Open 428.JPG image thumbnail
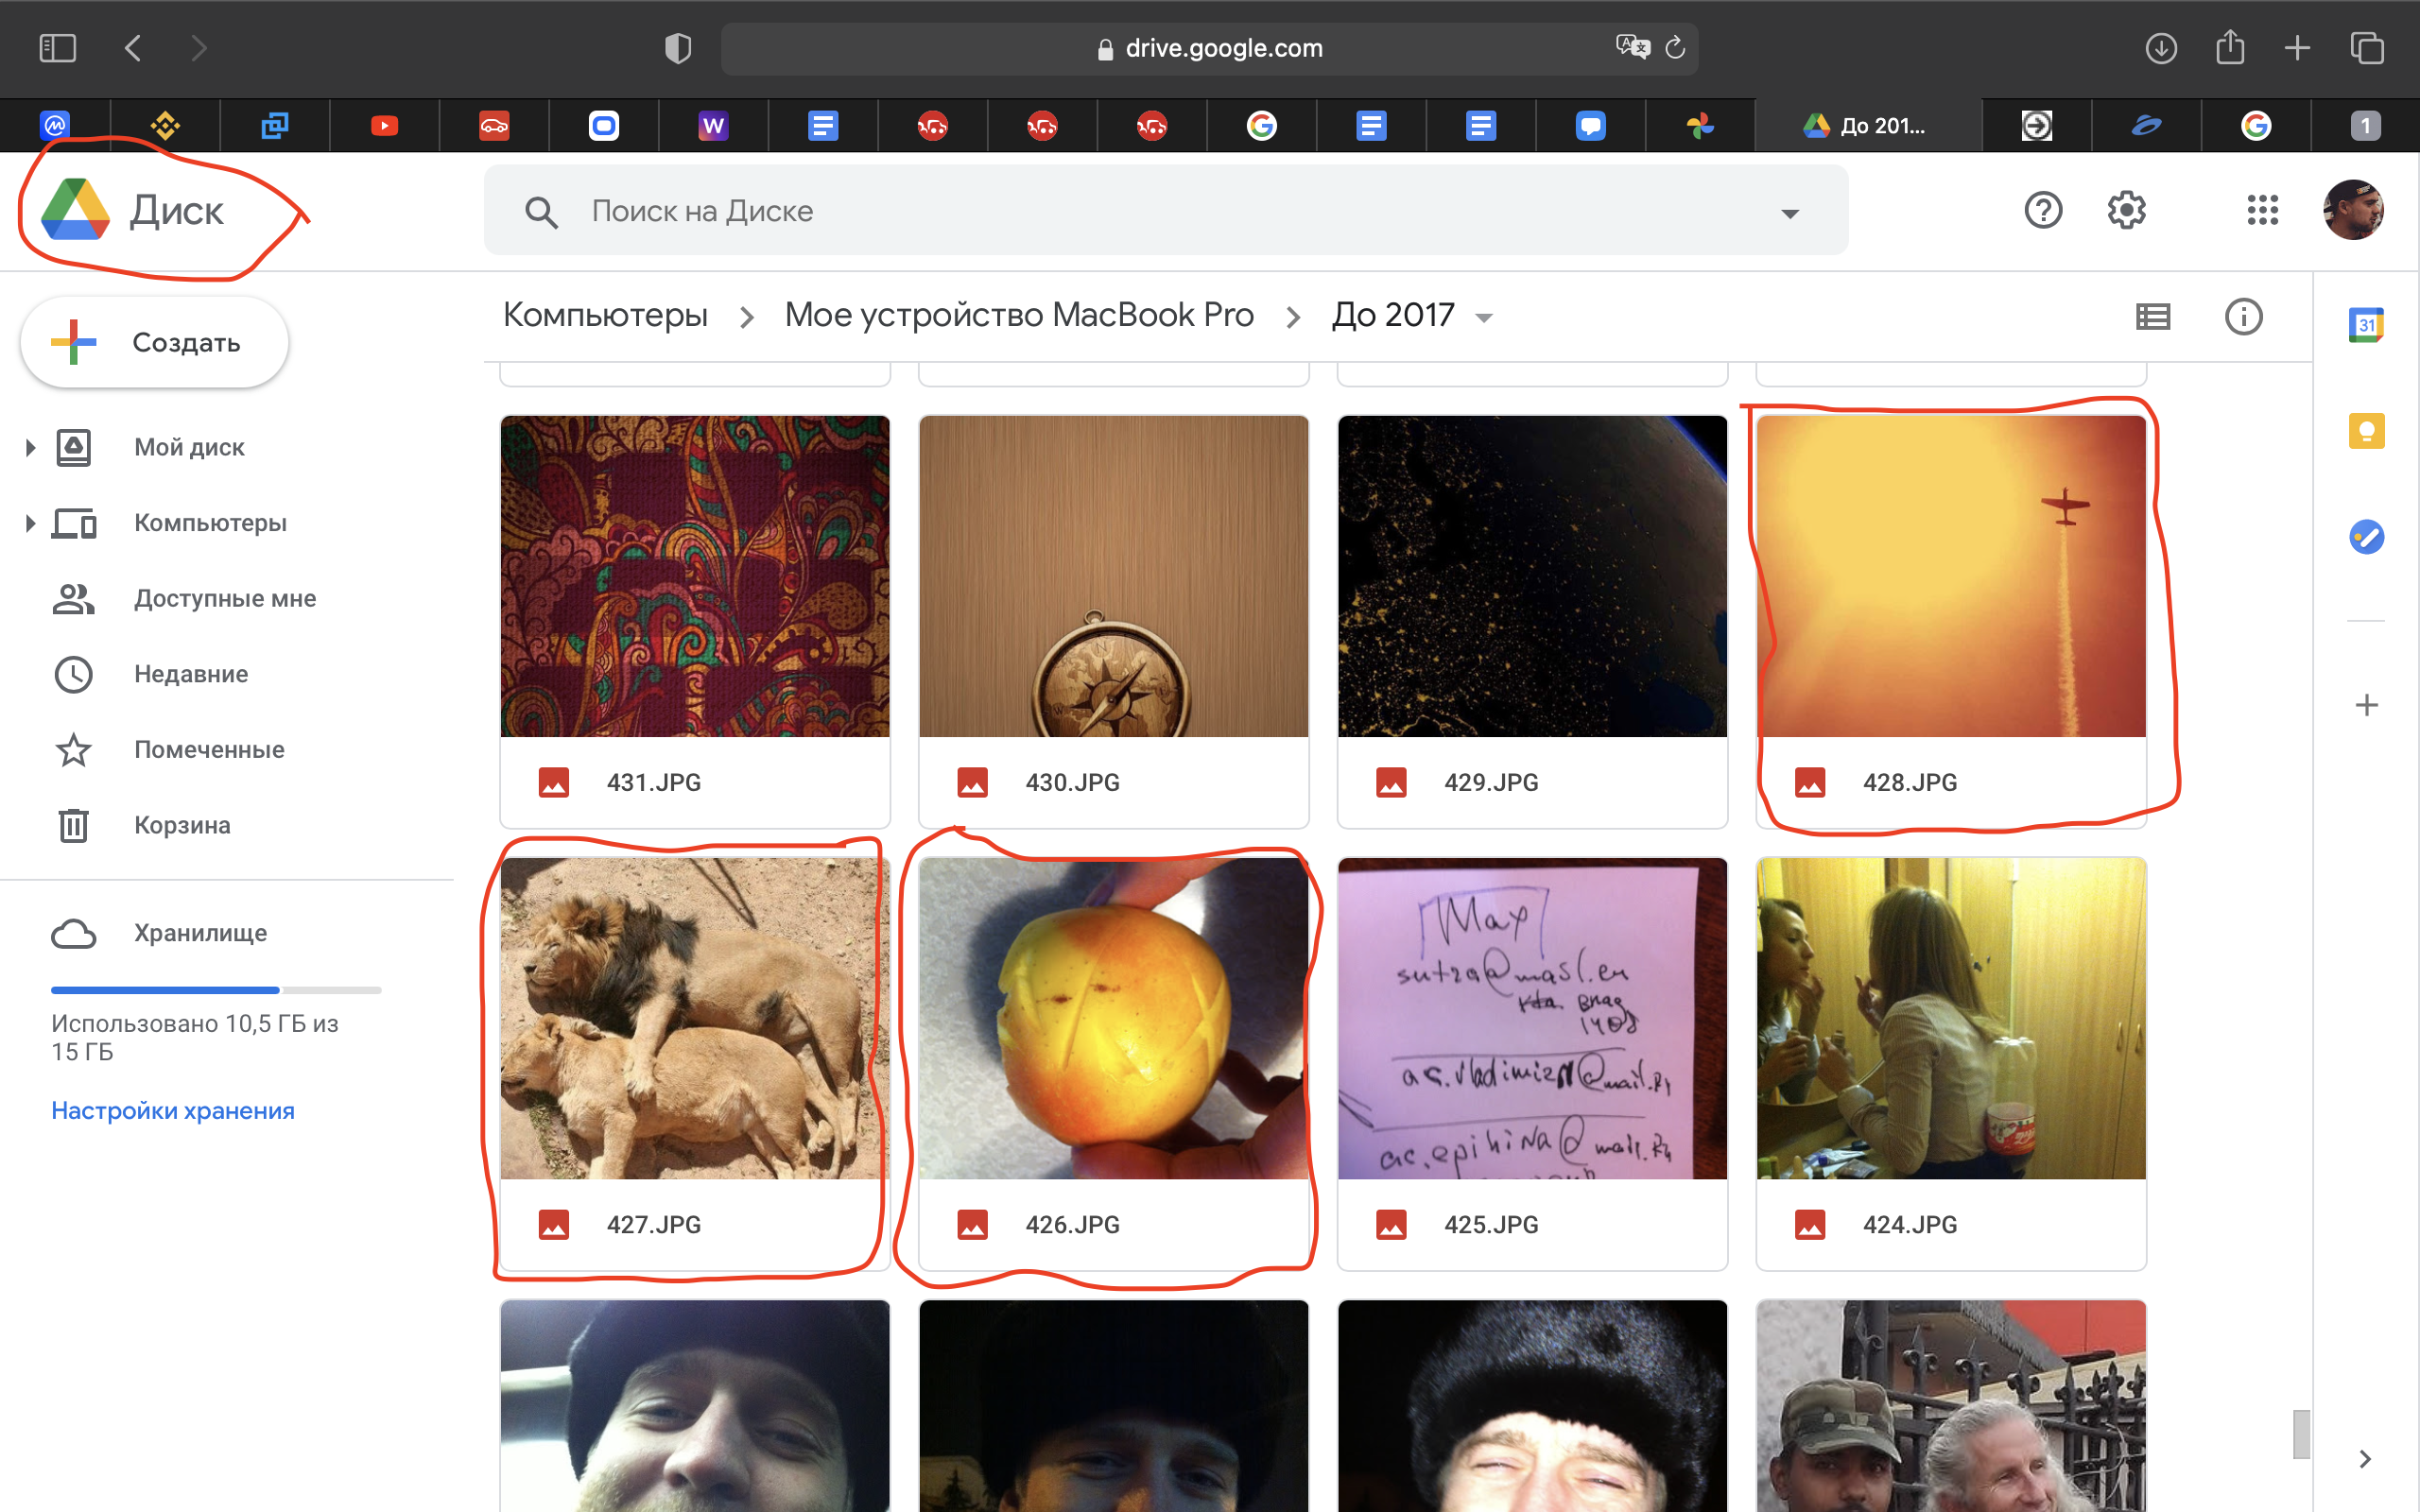 [x=1951, y=575]
